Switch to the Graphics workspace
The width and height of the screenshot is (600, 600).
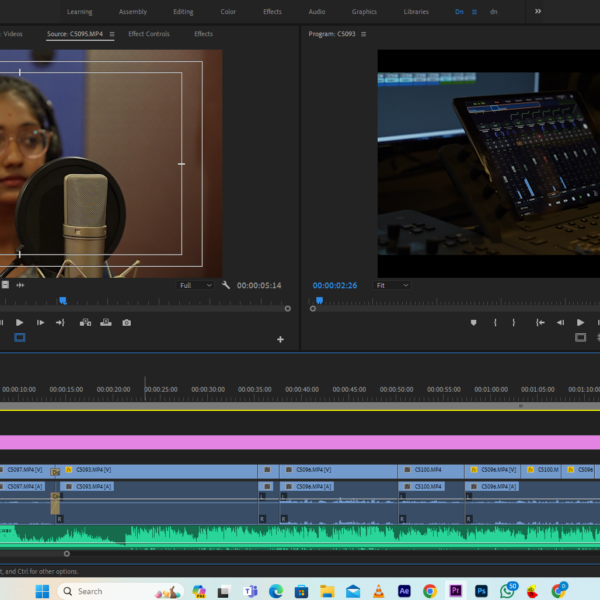[x=364, y=12]
